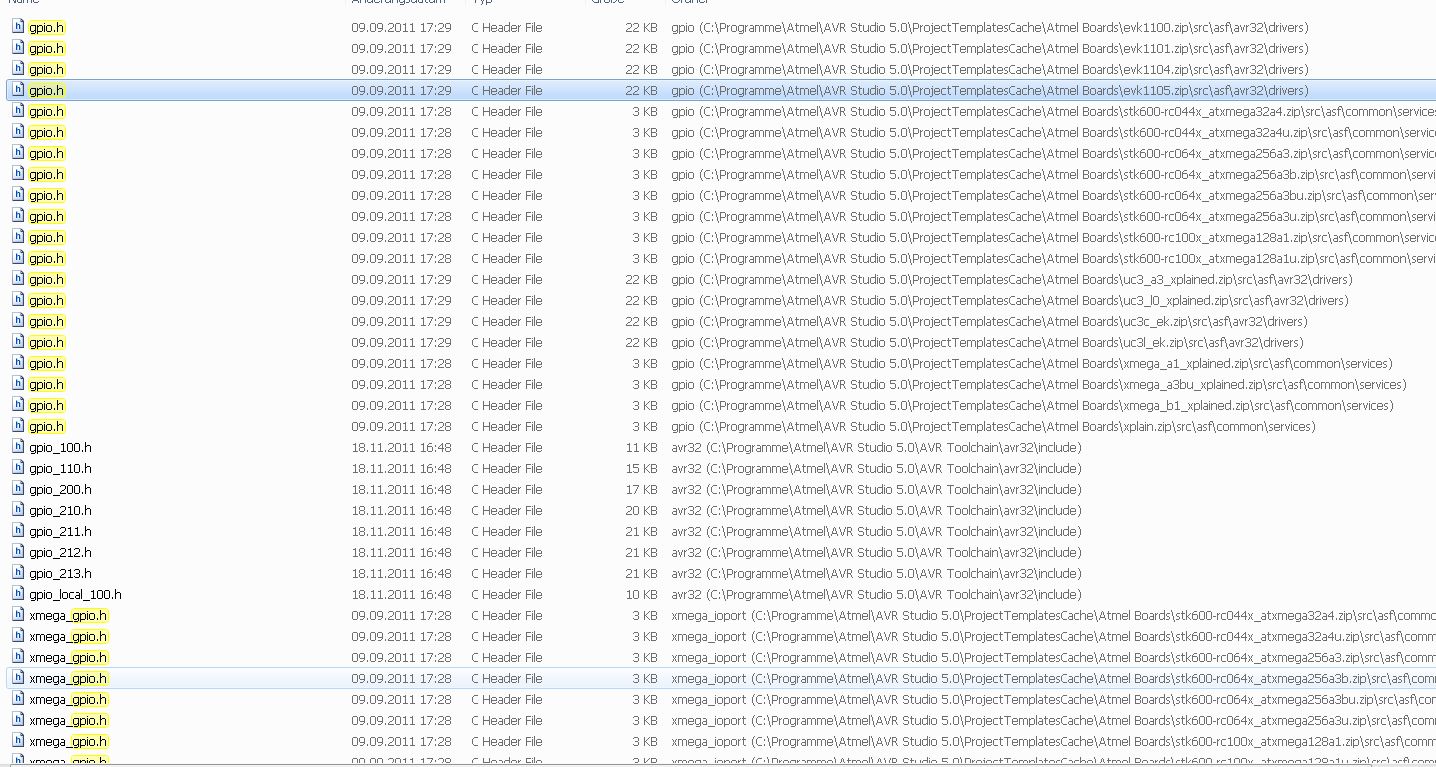Click the gpio.h file icon in highlighted evk1105.zip row
This screenshot has height=767, width=1436.
(x=18, y=90)
